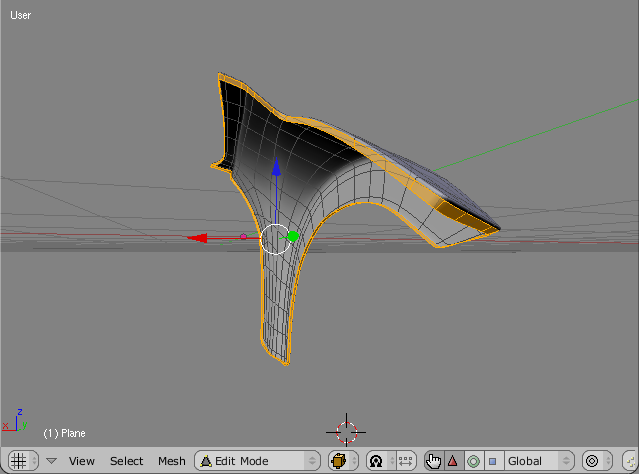The height and width of the screenshot is (474, 639).
Task: Open the window type selector grid icon
Action: click(23, 461)
